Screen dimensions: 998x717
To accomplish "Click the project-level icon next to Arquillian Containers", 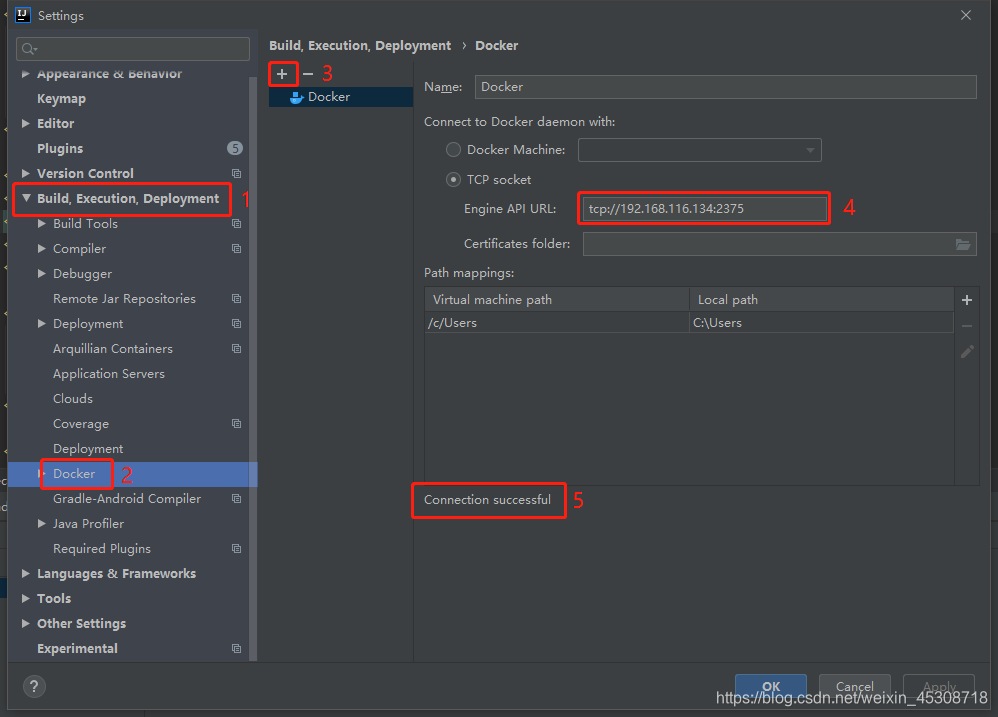I will [236, 349].
